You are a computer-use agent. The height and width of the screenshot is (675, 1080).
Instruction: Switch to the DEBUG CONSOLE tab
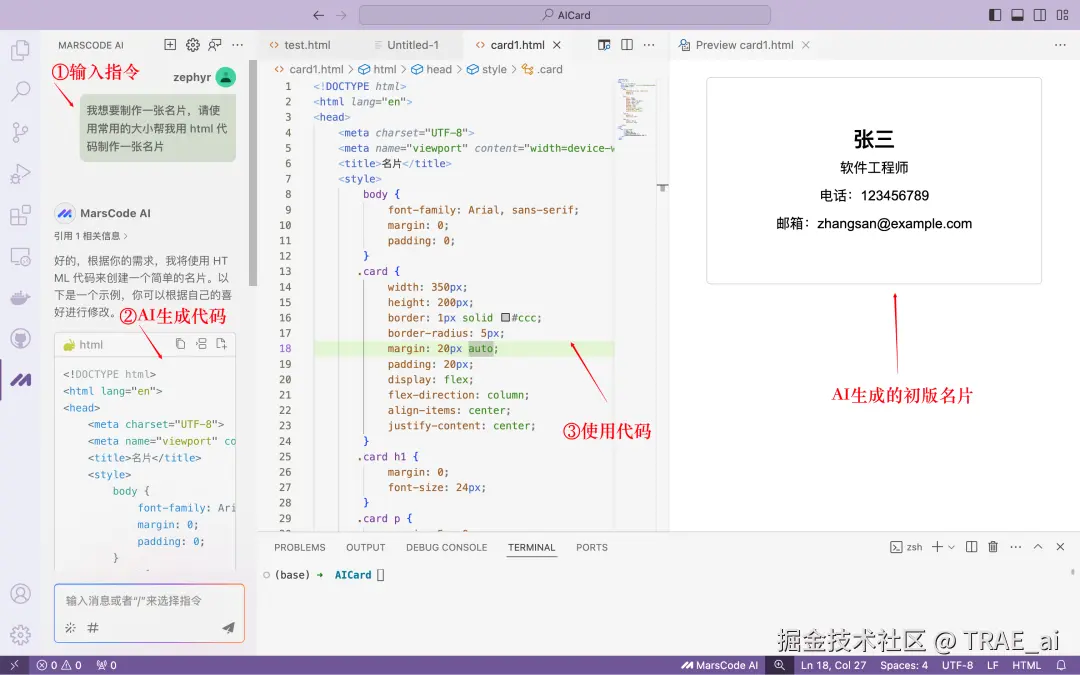tap(446, 548)
